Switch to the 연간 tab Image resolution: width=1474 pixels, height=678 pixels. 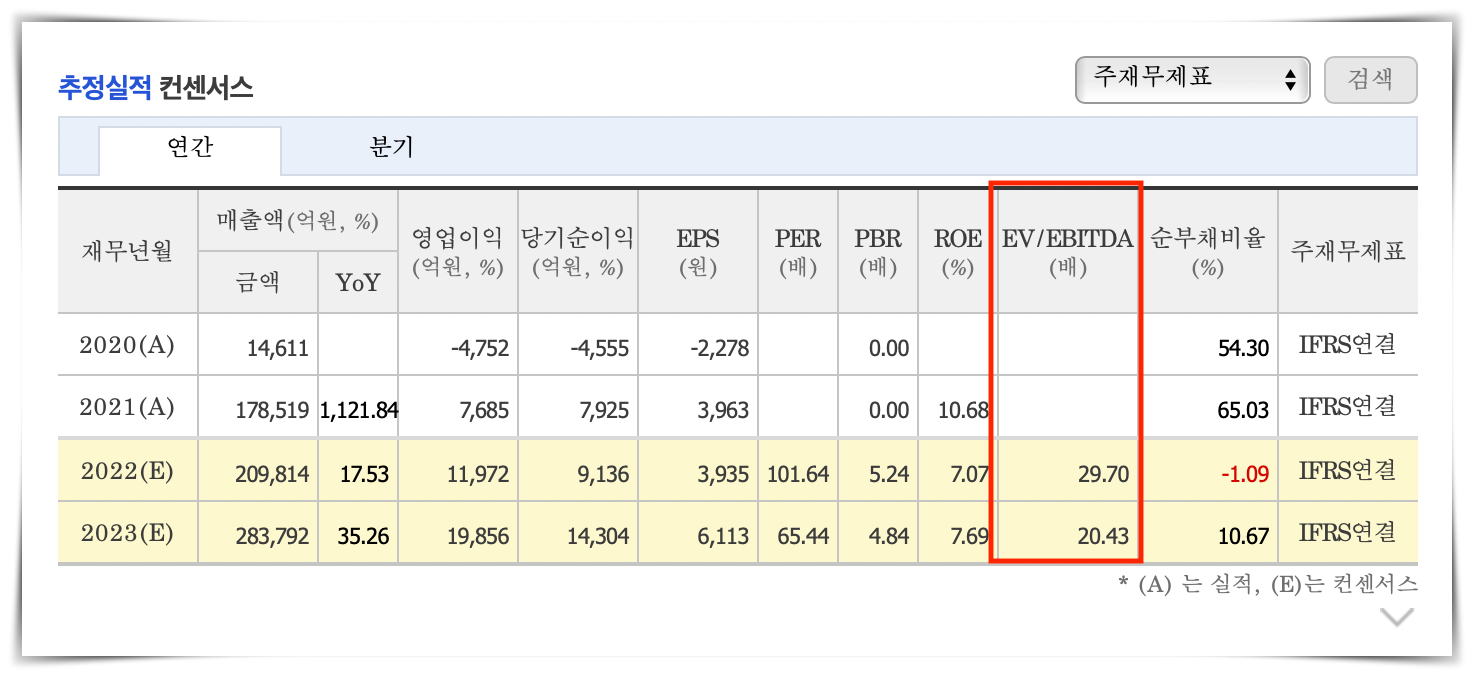(190, 149)
